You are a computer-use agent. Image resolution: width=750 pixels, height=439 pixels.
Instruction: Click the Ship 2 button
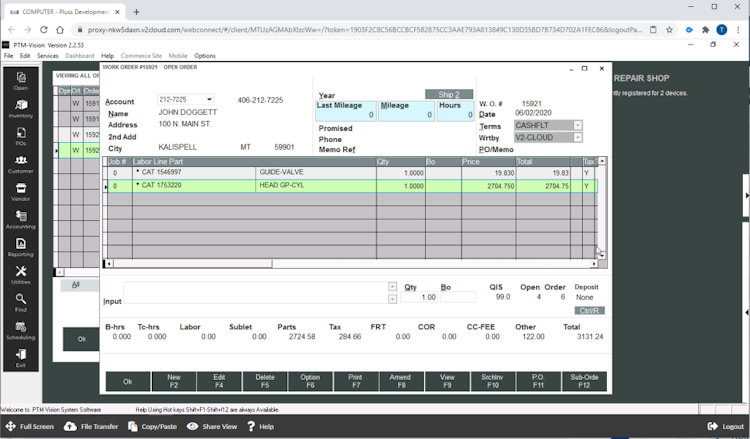click(x=449, y=94)
